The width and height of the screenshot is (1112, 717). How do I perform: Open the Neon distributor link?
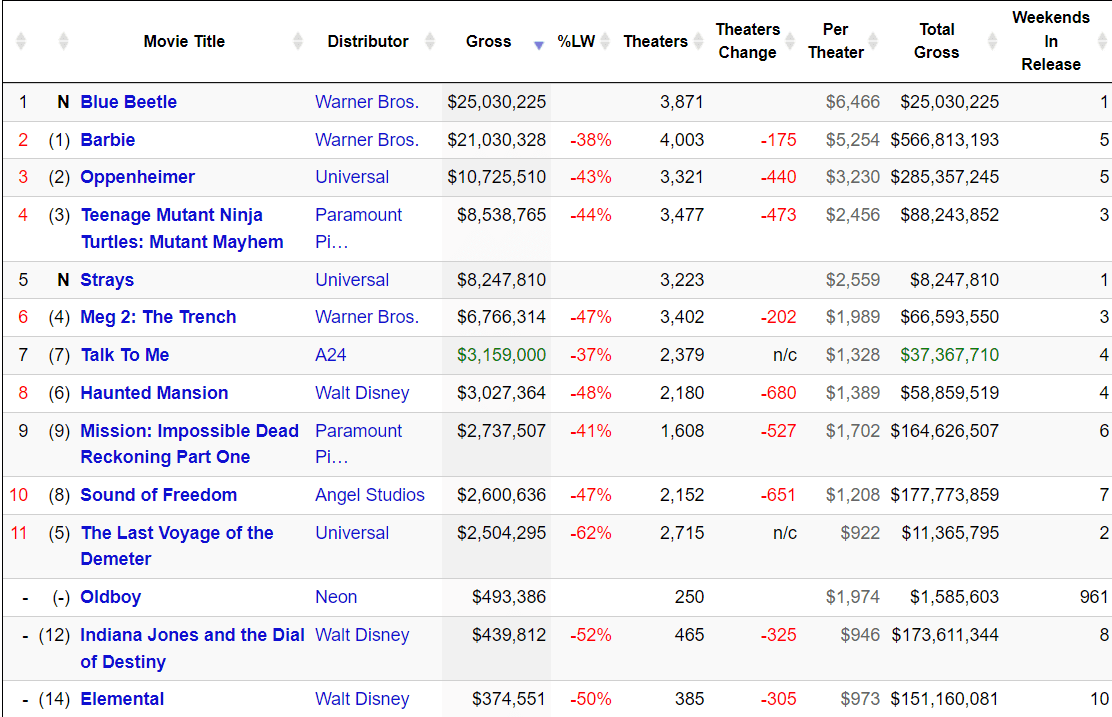[336, 597]
